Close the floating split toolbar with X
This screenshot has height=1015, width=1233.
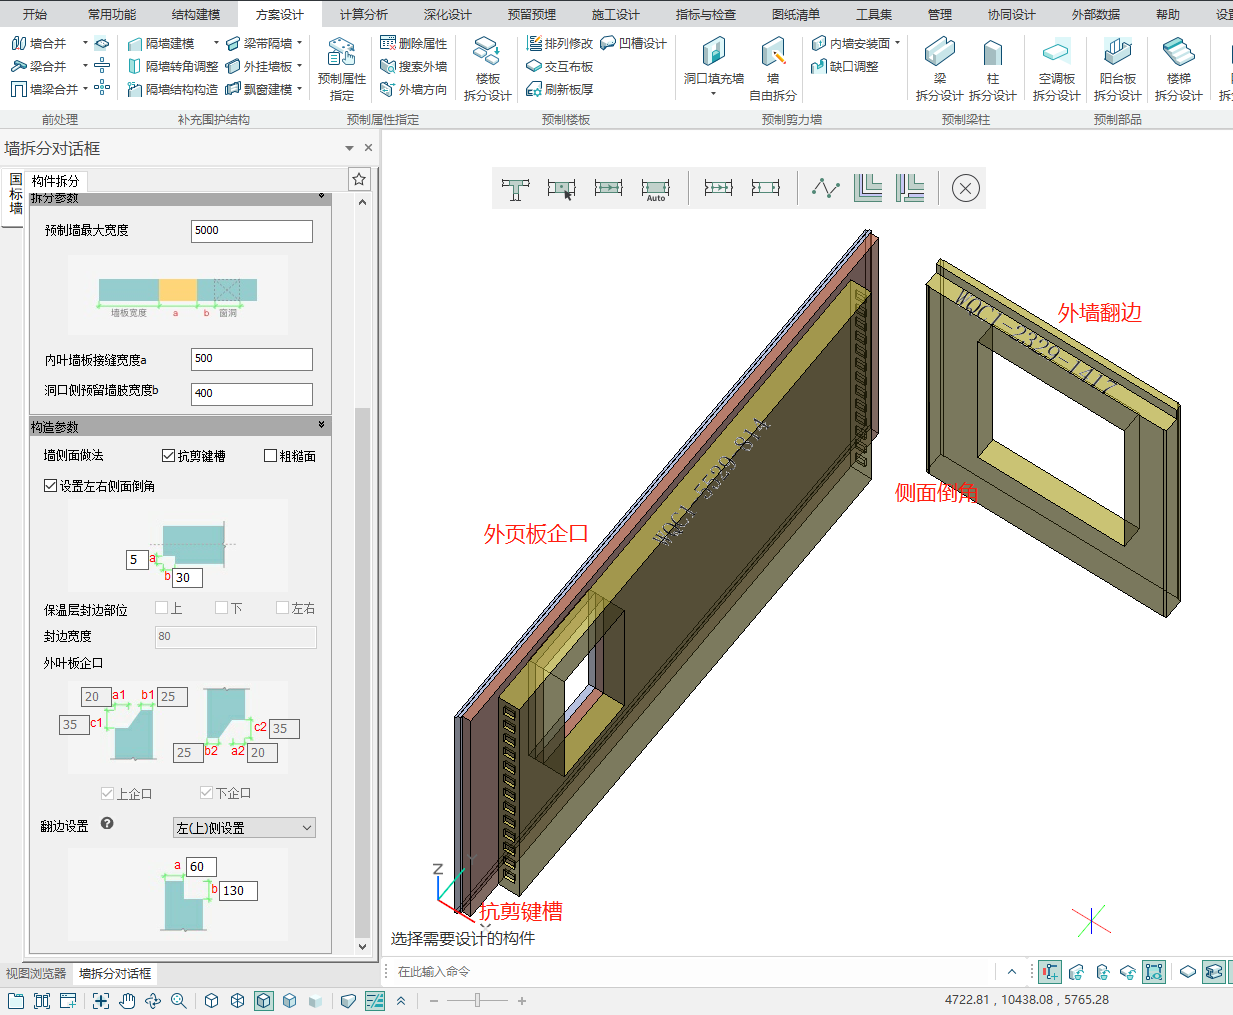click(x=965, y=188)
